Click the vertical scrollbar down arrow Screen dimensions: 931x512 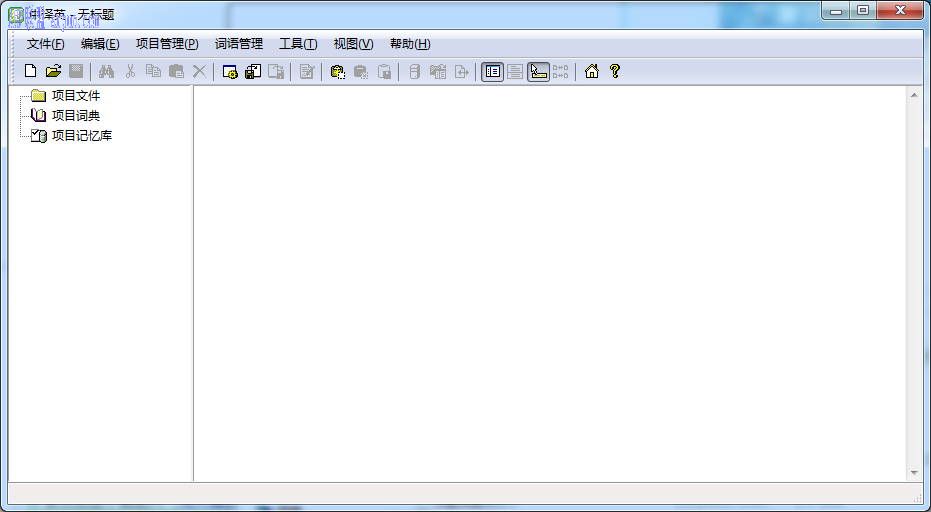coord(914,473)
